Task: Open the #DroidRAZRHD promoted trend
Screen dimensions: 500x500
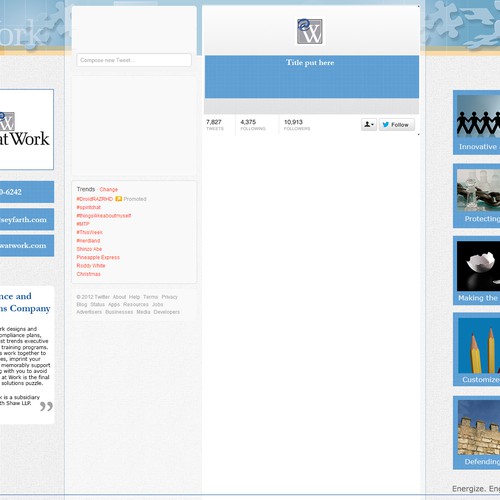Action: coord(95,199)
